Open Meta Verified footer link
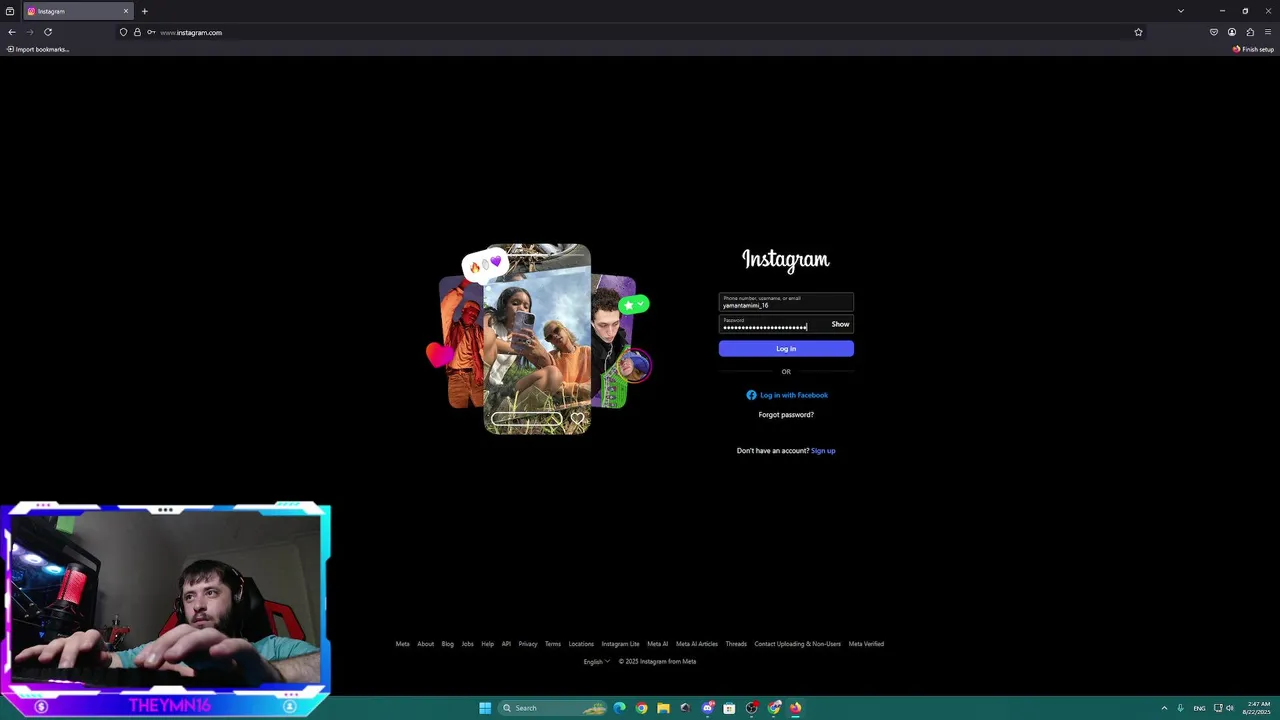1280x720 pixels. (x=866, y=644)
